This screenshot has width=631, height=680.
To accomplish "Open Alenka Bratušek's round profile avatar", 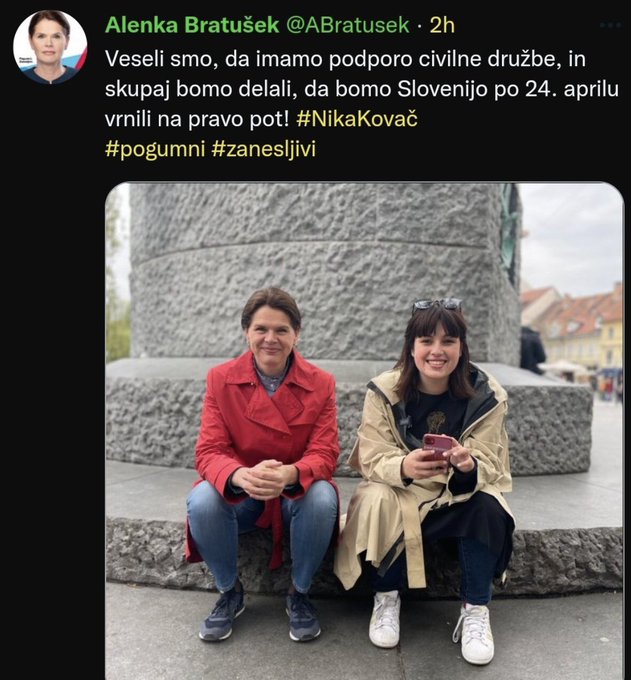I will [x=50, y=47].
